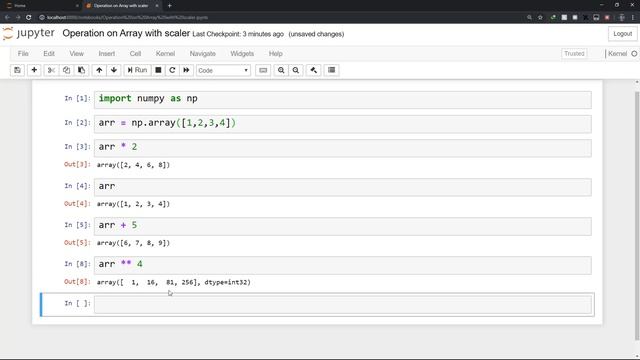The width and height of the screenshot is (640, 360).
Task: Toggle table of contents list icon
Action: tap(332, 70)
